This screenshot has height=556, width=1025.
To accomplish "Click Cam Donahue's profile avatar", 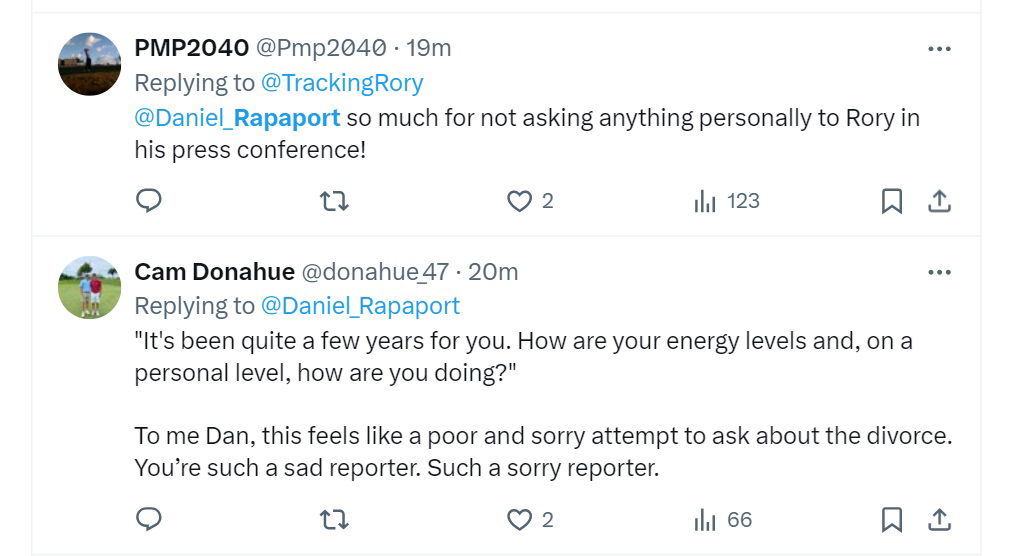I will [x=90, y=287].
